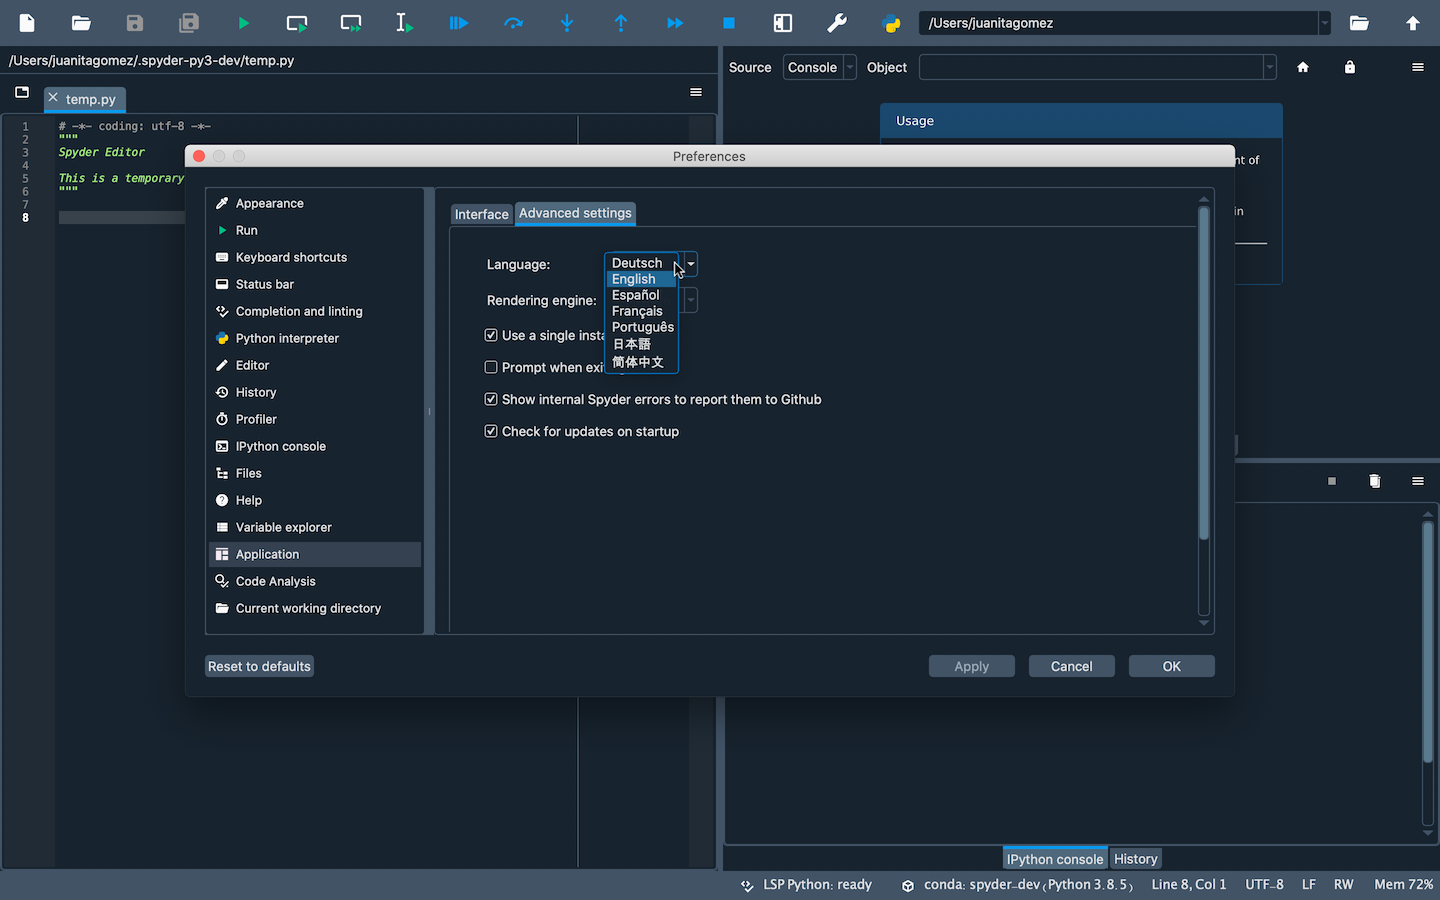This screenshot has width=1440, height=900.
Task: Open the Rendering engine dropdown
Action: tap(689, 300)
